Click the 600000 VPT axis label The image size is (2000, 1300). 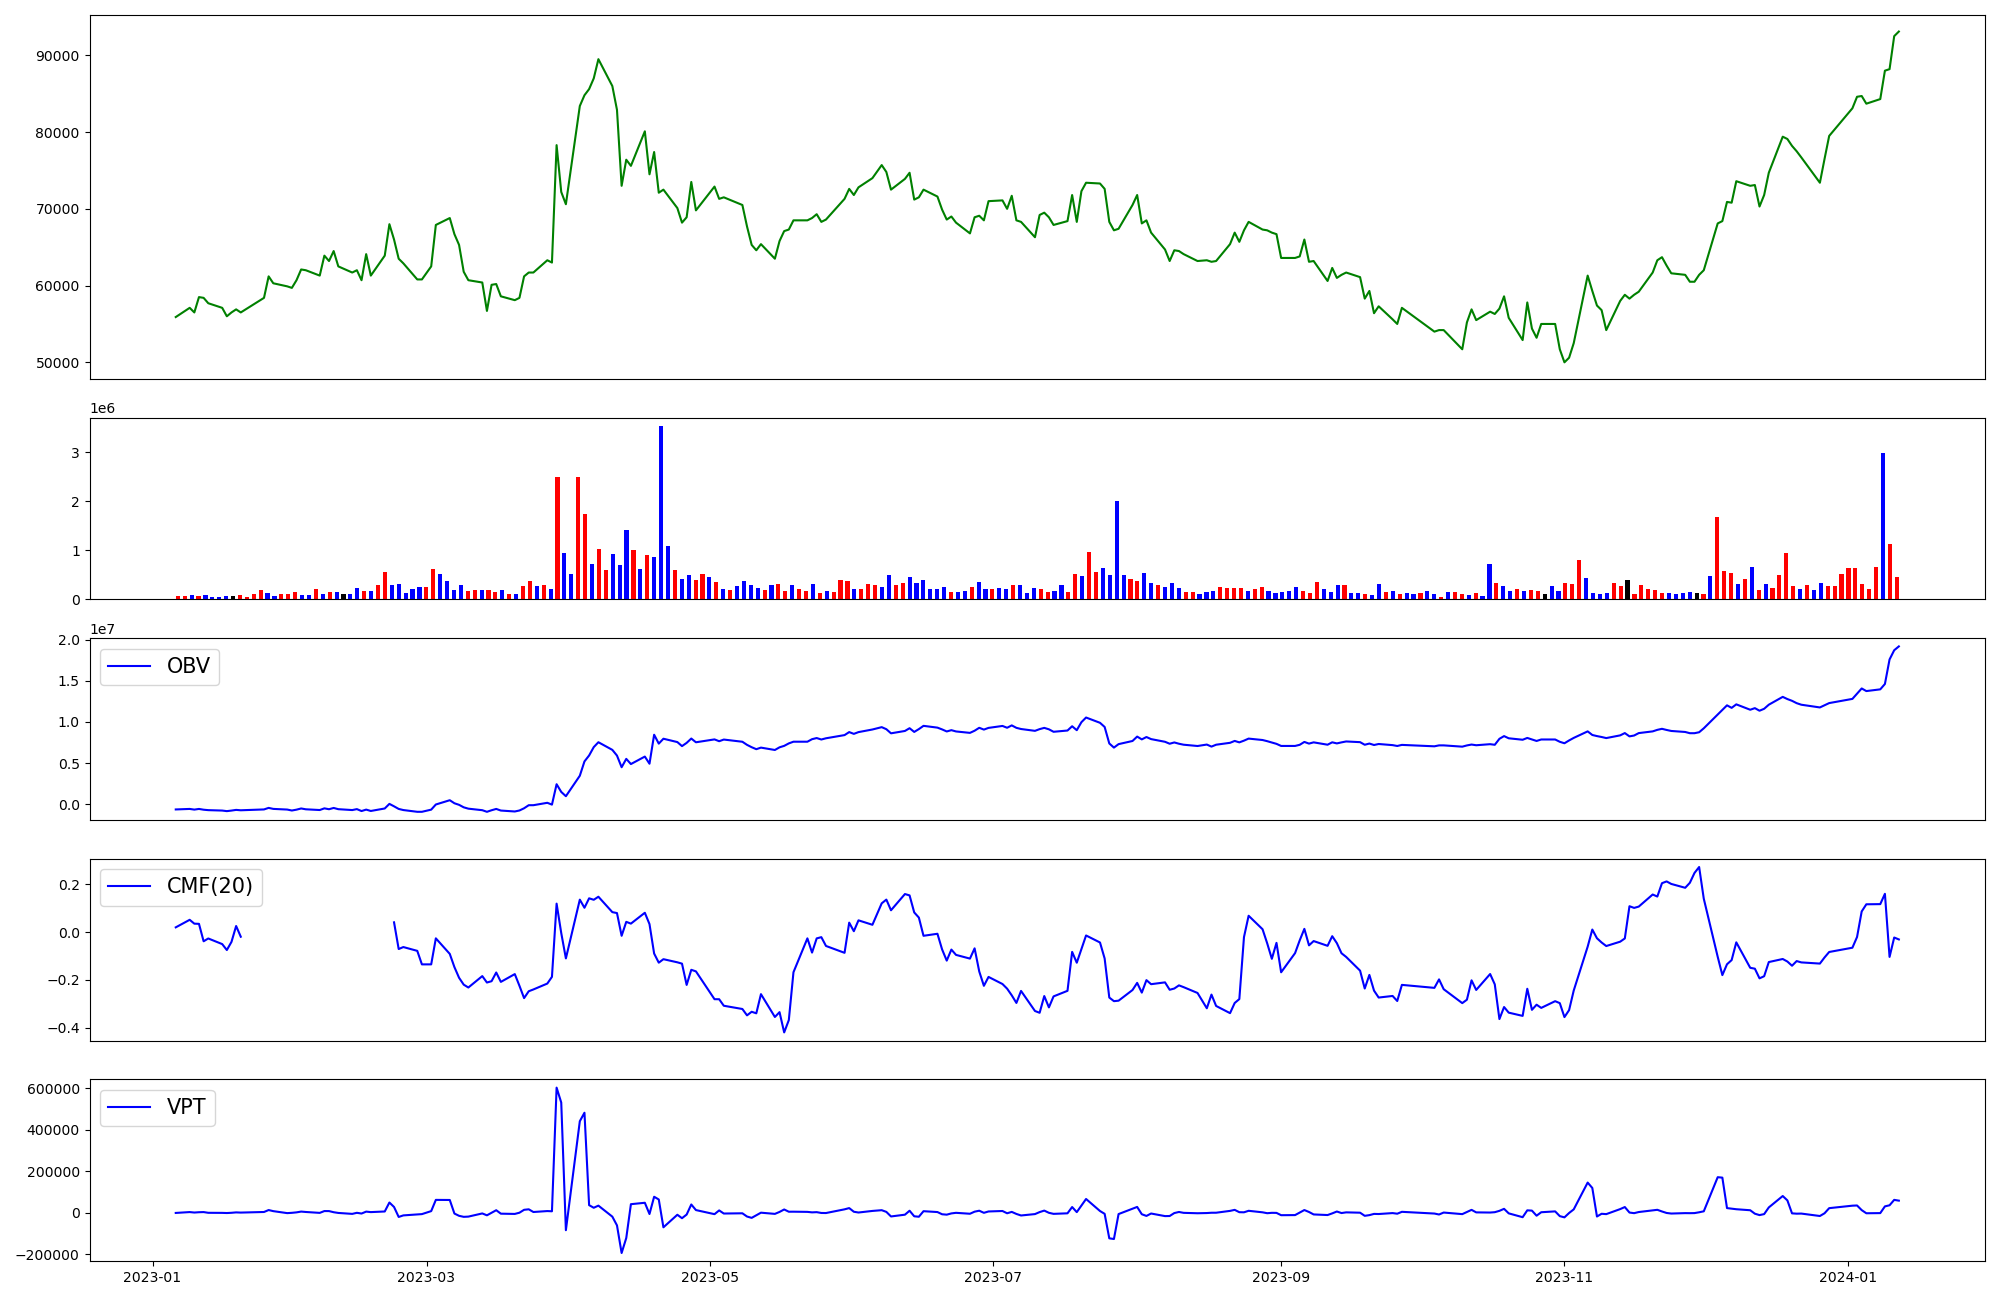(53, 1089)
